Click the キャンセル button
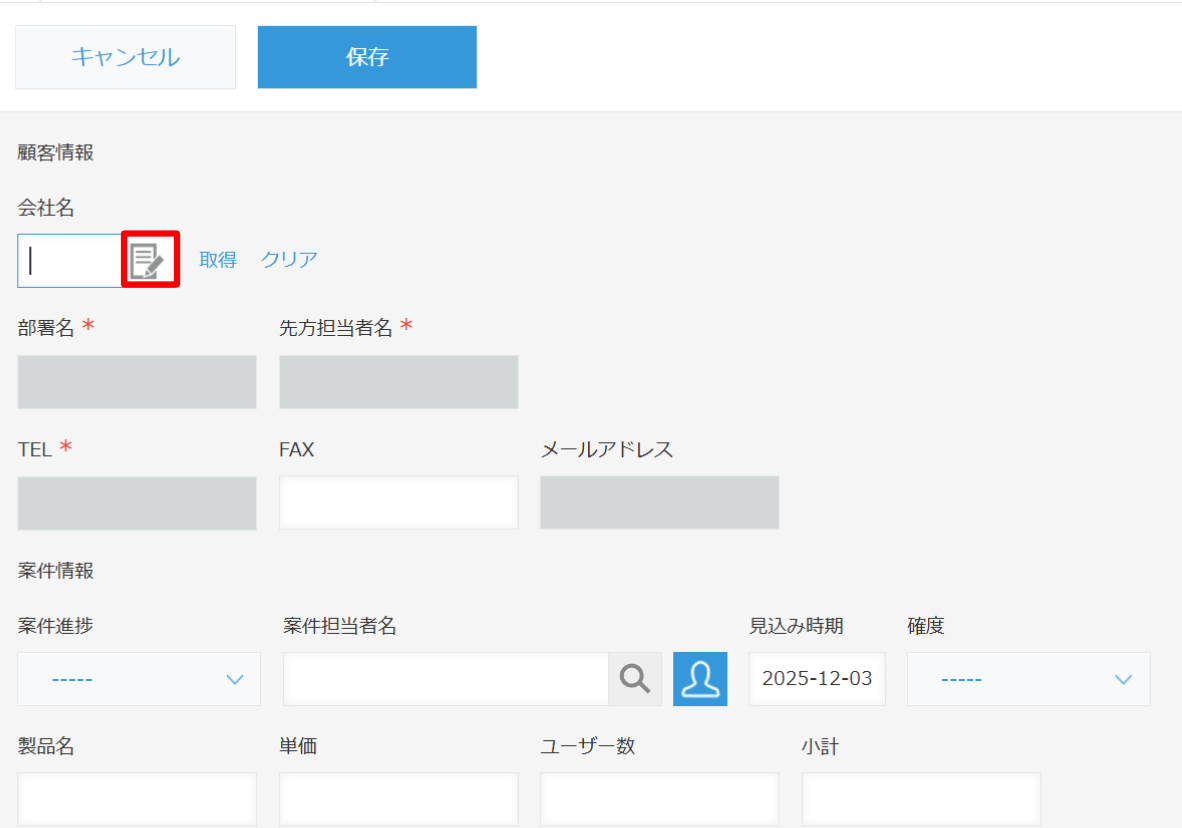The height and width of the screenshot is (828, 1182). point(125,57)
